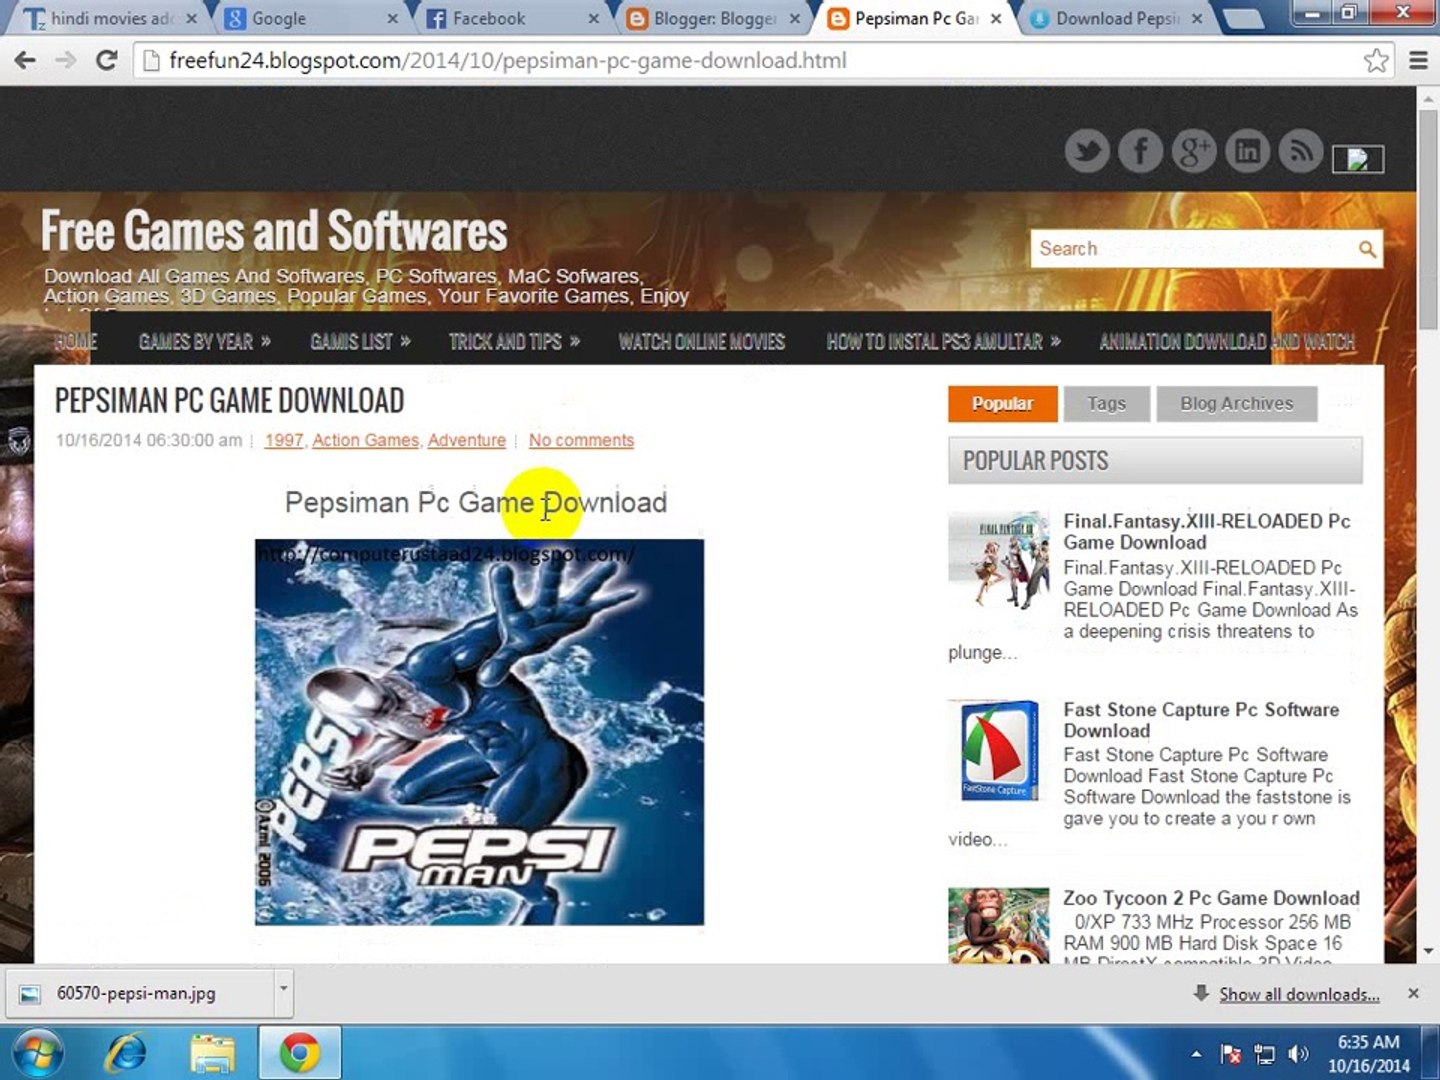Expand HOW TO INSTAL PS3 AMULTAR menu

(943, 342)
